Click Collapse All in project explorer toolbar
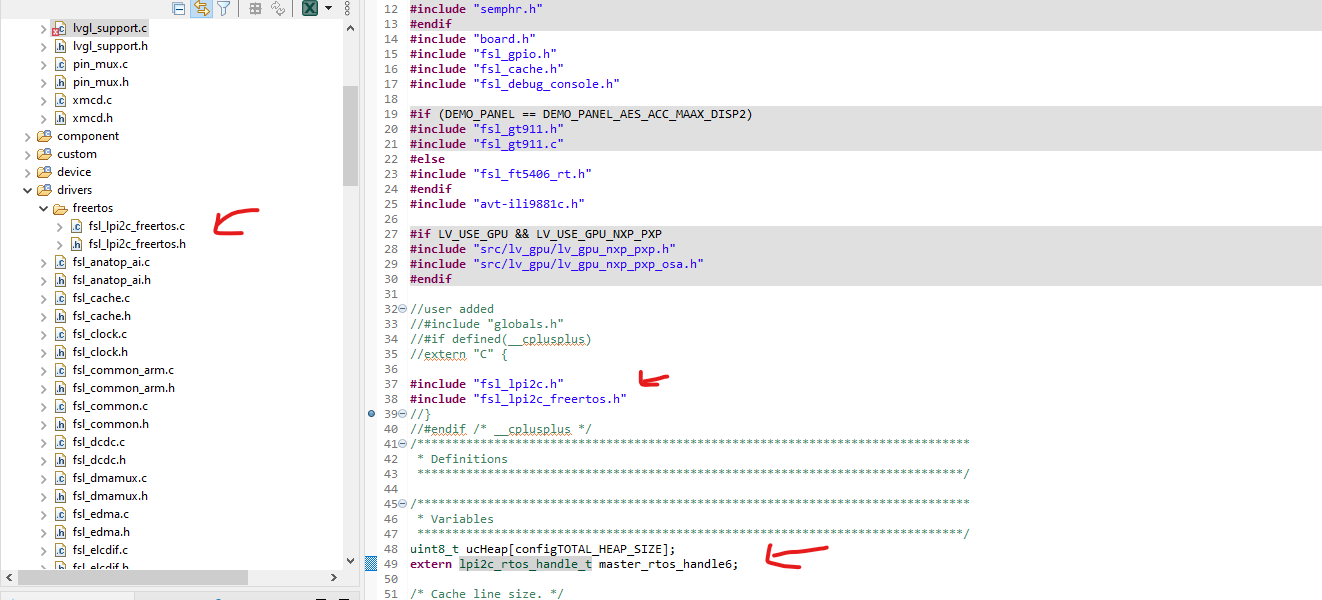 [x=178, y=9]
